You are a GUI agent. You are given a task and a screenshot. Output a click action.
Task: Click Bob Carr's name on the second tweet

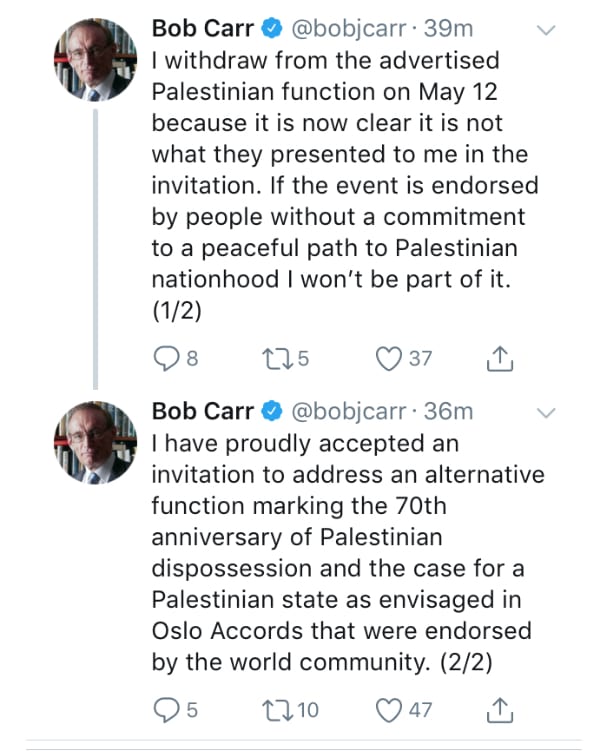203,411
